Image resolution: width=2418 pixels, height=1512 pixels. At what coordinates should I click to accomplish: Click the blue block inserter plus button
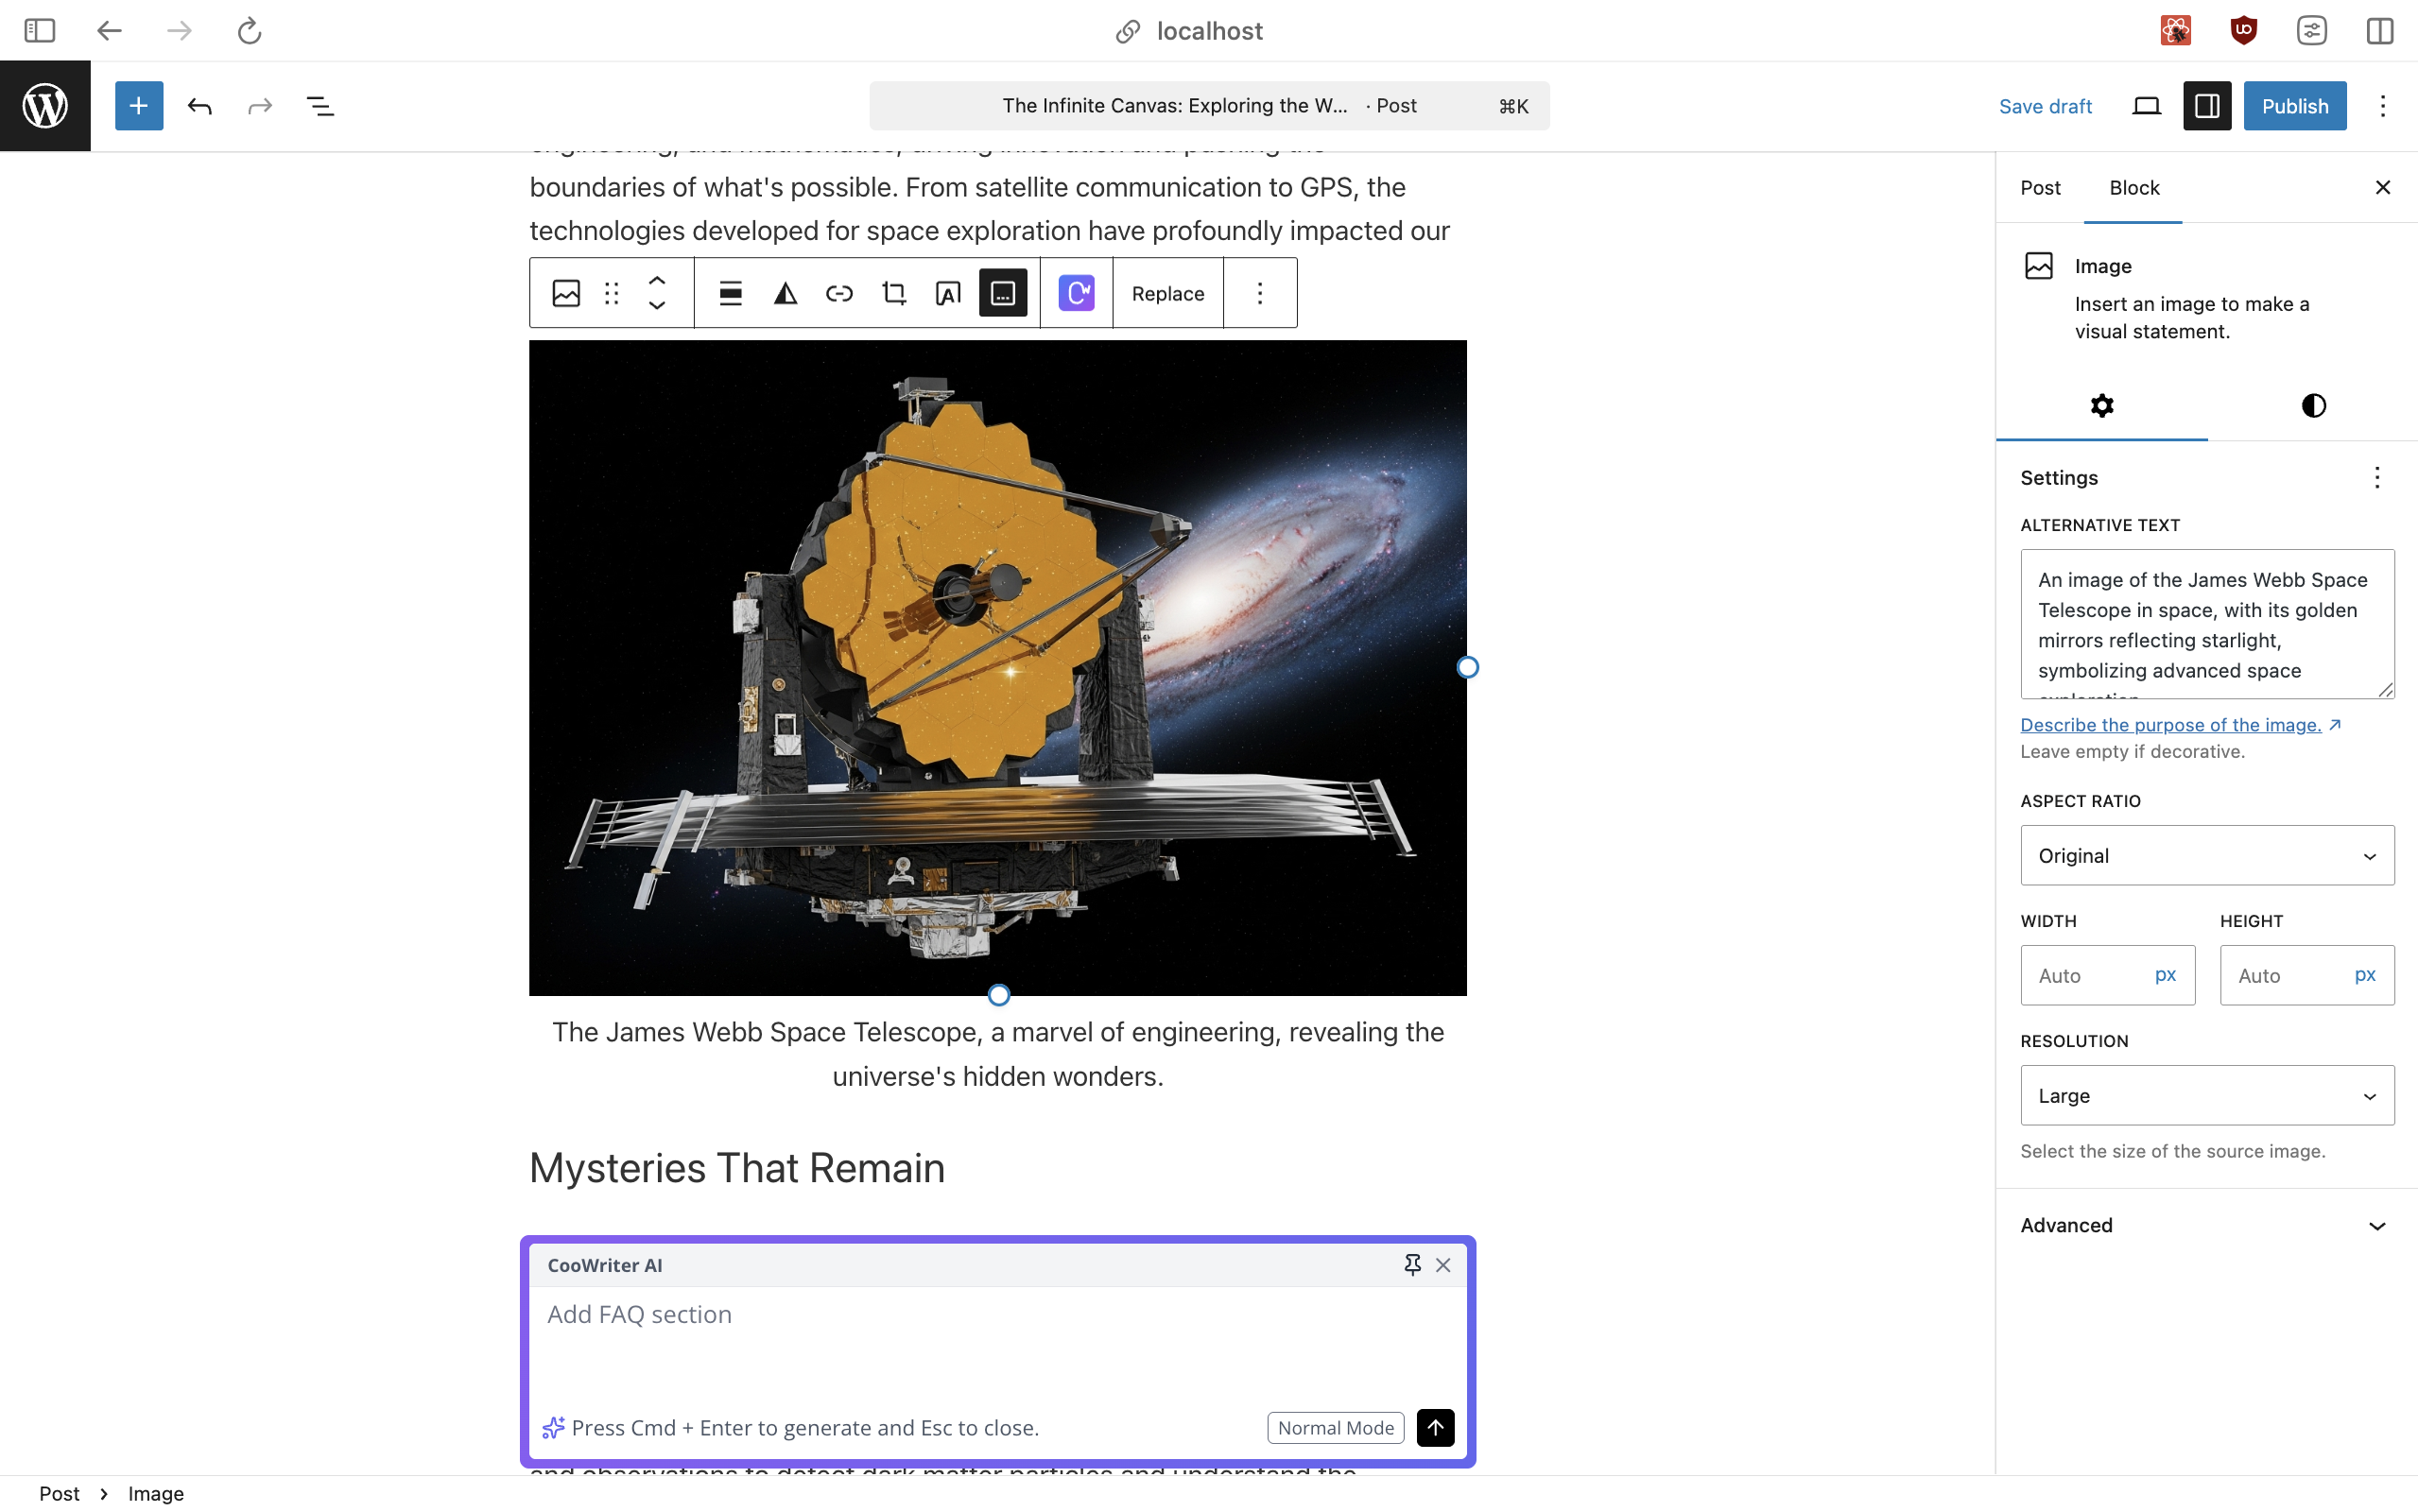coord(139,106)
